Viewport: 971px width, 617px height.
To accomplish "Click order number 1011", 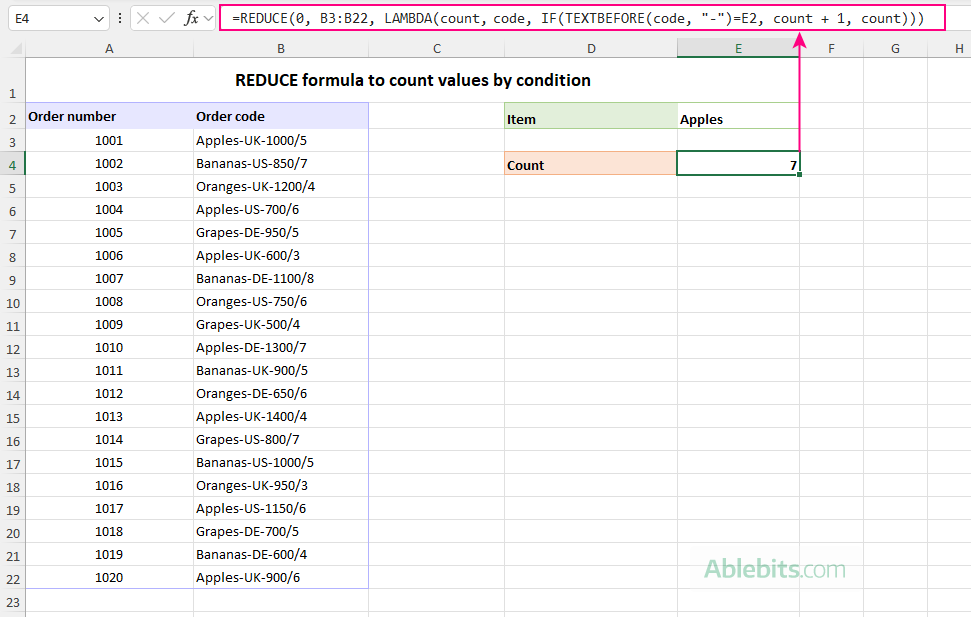I will [109, 370].
